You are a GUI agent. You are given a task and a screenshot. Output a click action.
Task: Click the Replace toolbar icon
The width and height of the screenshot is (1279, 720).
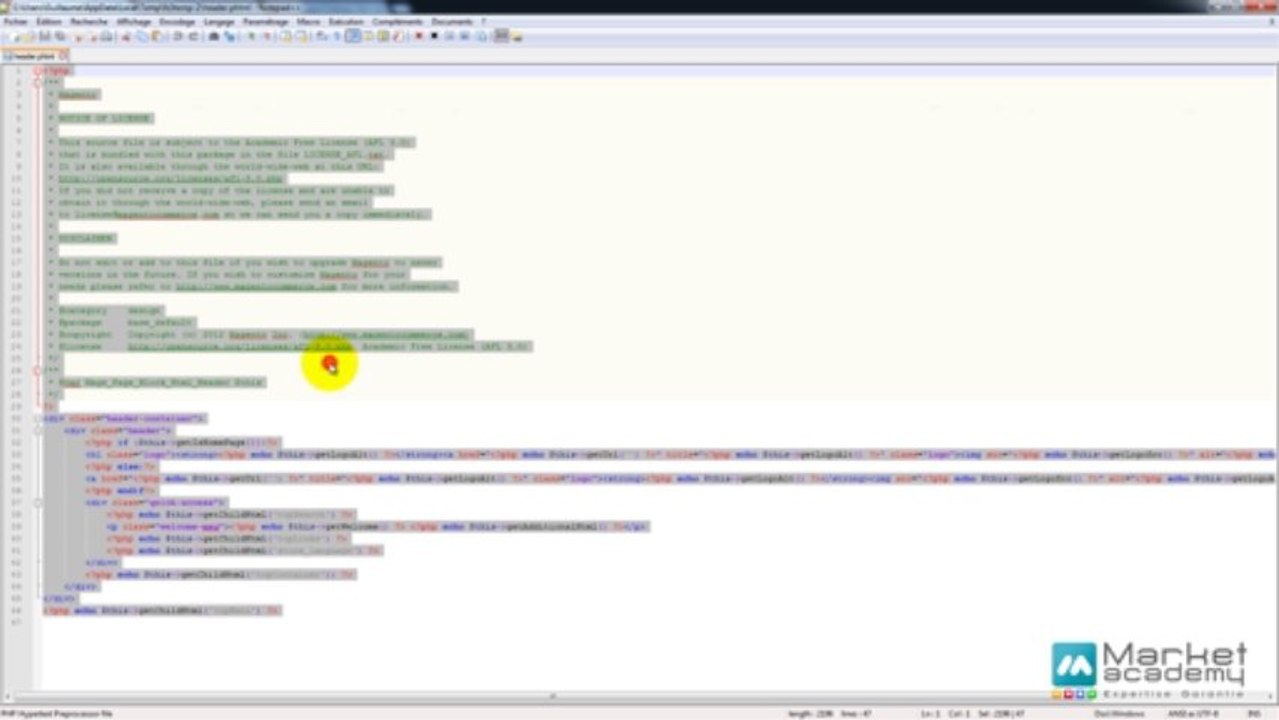tap(229, 36)
